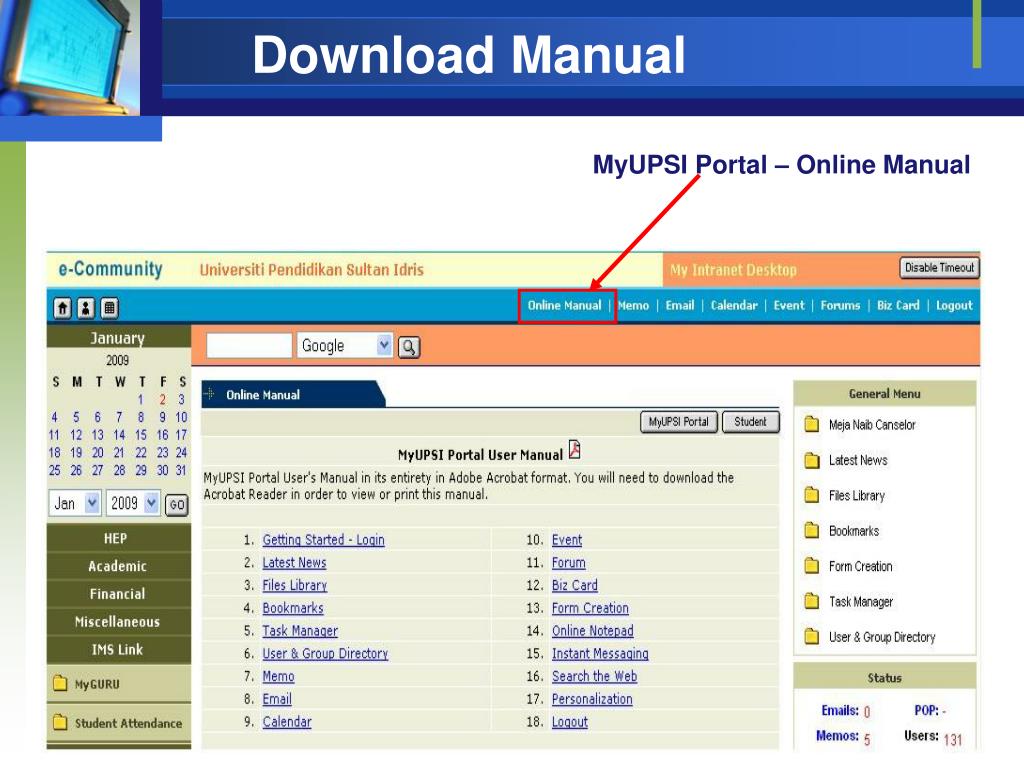Screen dimensions: 1024x768
Task: Click Online Manual in the top menu
Action: (x=564, y=305)
